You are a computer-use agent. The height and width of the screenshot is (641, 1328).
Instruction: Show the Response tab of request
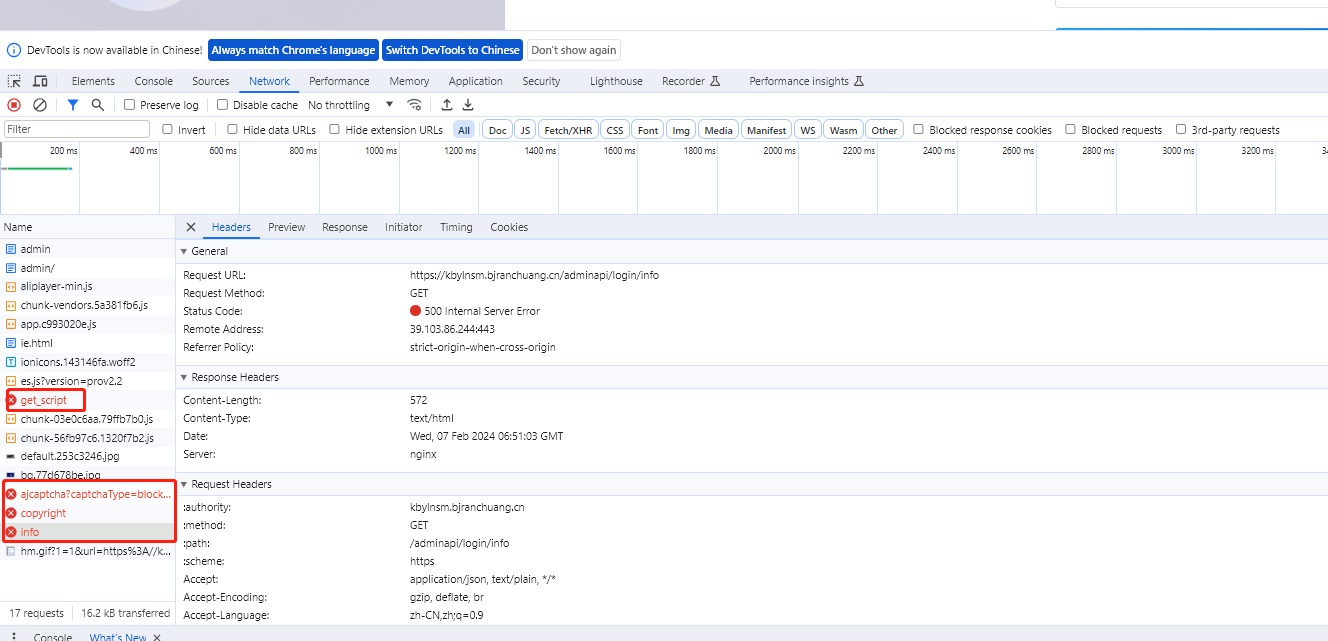click(x=345, y=227)
